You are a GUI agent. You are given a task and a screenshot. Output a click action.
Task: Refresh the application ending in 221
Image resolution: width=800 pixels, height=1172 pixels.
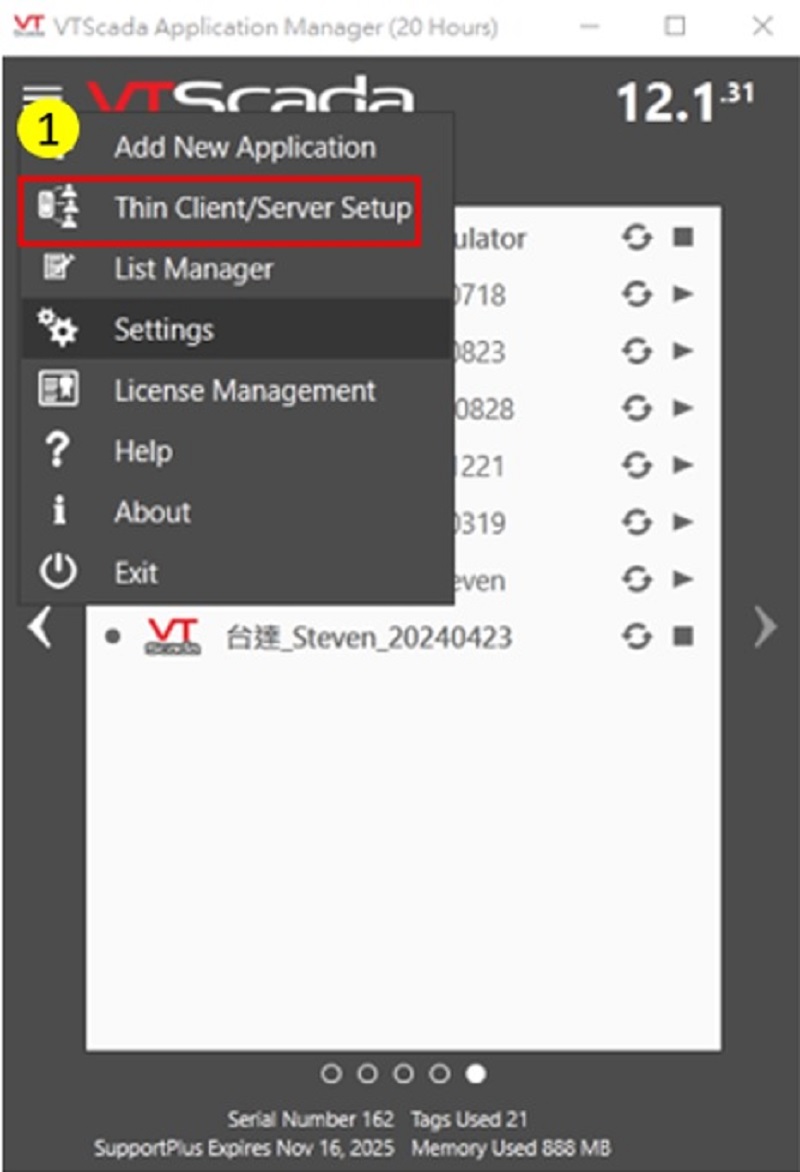pyautogui.click(x=636, y=466)
